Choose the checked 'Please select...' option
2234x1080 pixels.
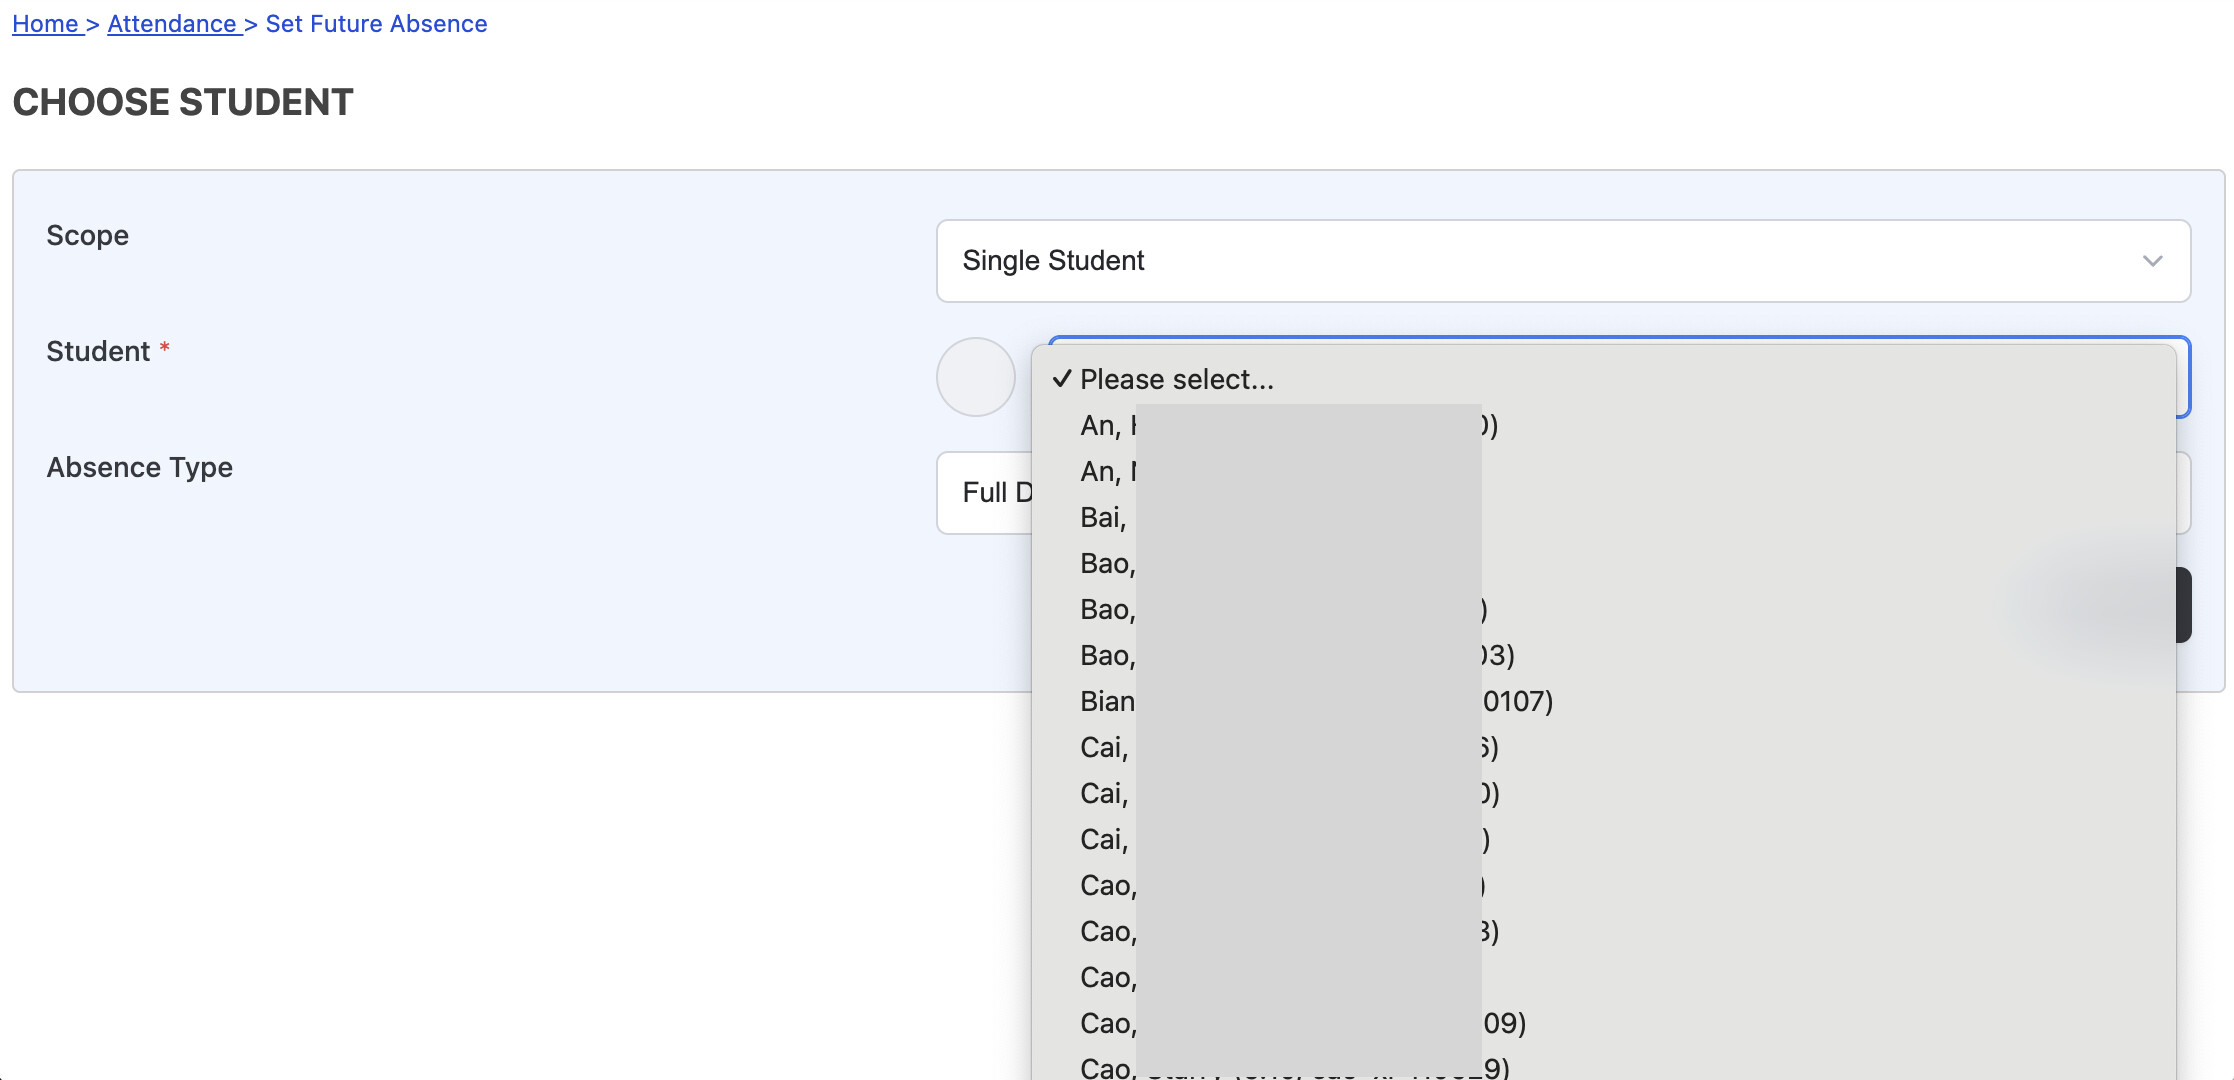1176,380
